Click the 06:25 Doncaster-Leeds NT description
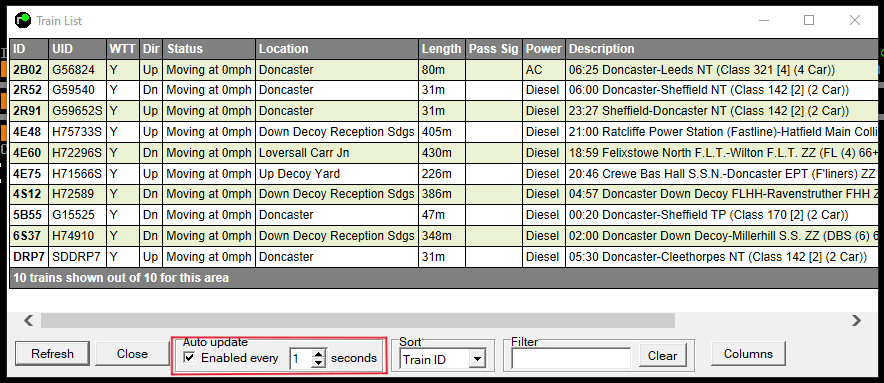 pos(722,70)
